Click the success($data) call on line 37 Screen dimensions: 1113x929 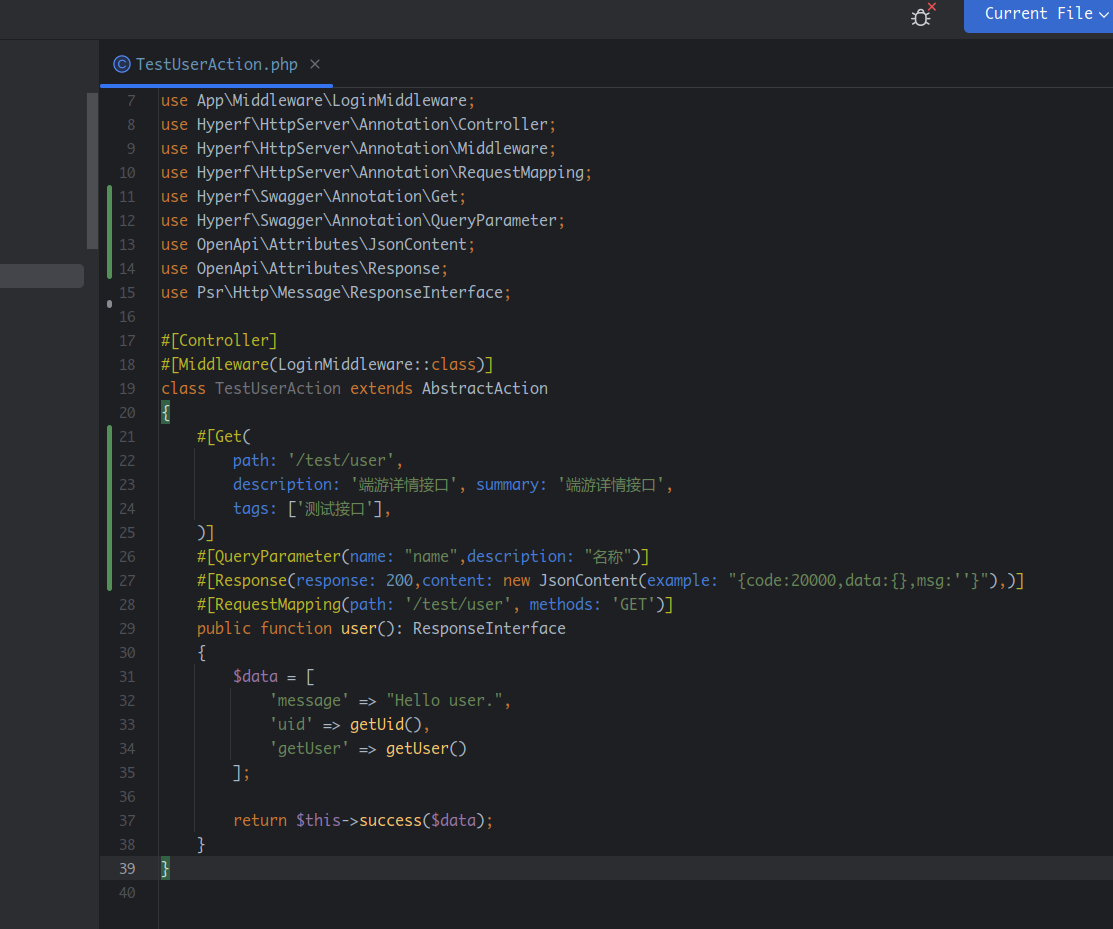coord(422,820)
